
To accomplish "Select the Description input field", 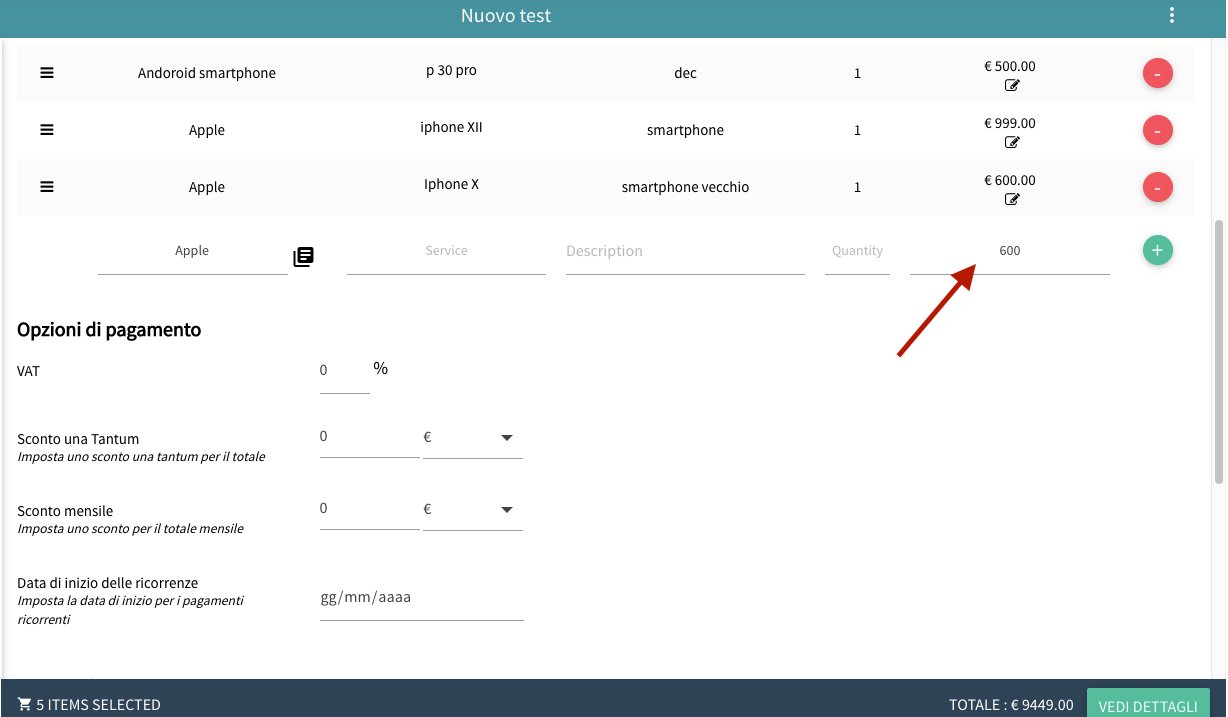I will 684,252.
